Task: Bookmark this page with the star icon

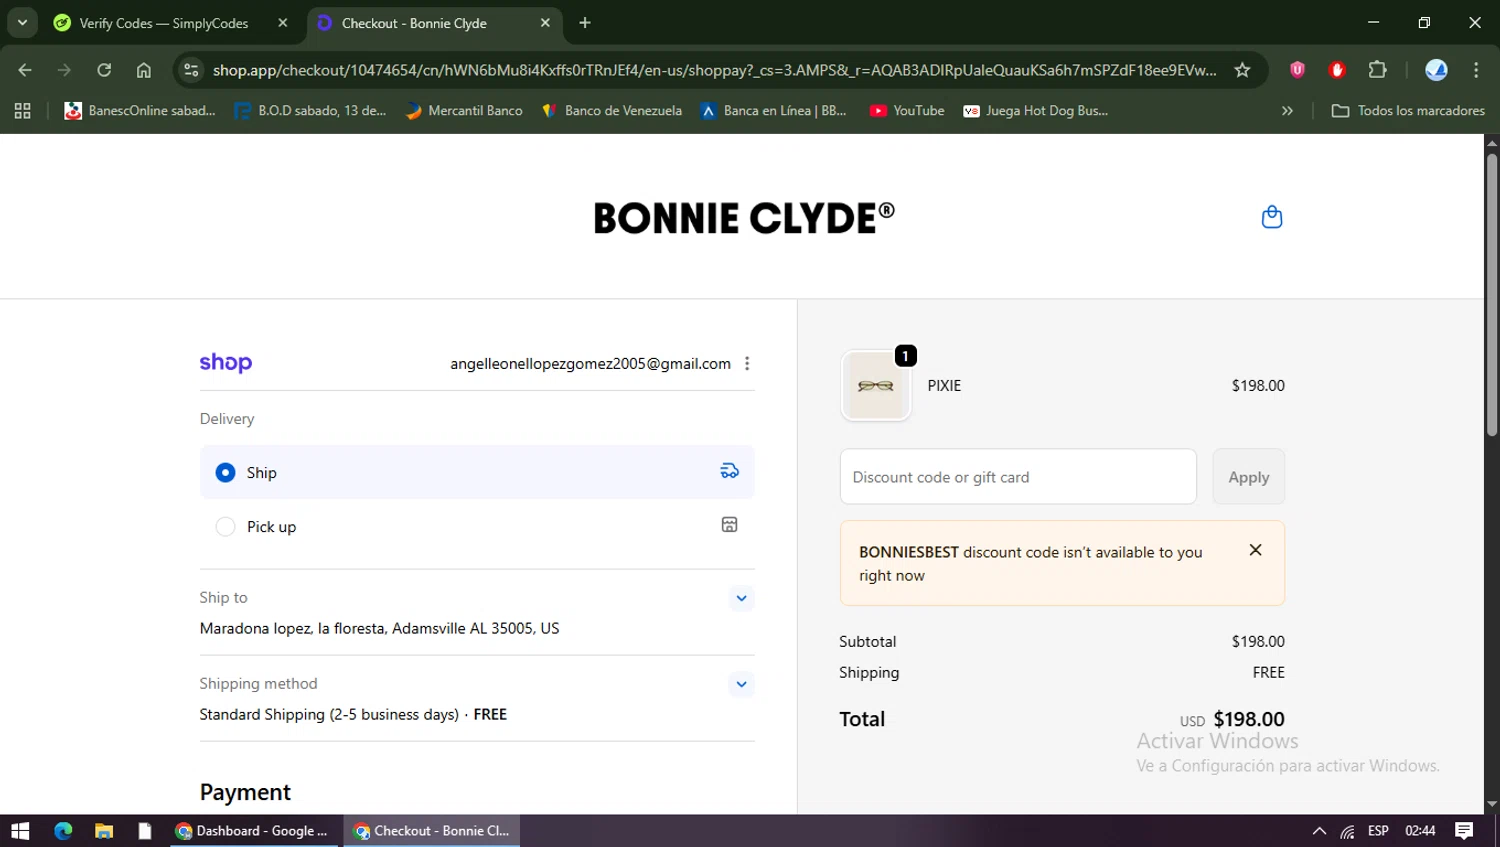Action: (1242, 70)
